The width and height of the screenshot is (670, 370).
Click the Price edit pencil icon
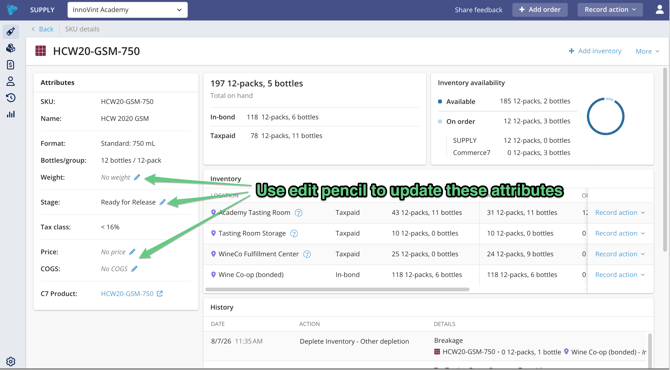(x=132, y=252)
